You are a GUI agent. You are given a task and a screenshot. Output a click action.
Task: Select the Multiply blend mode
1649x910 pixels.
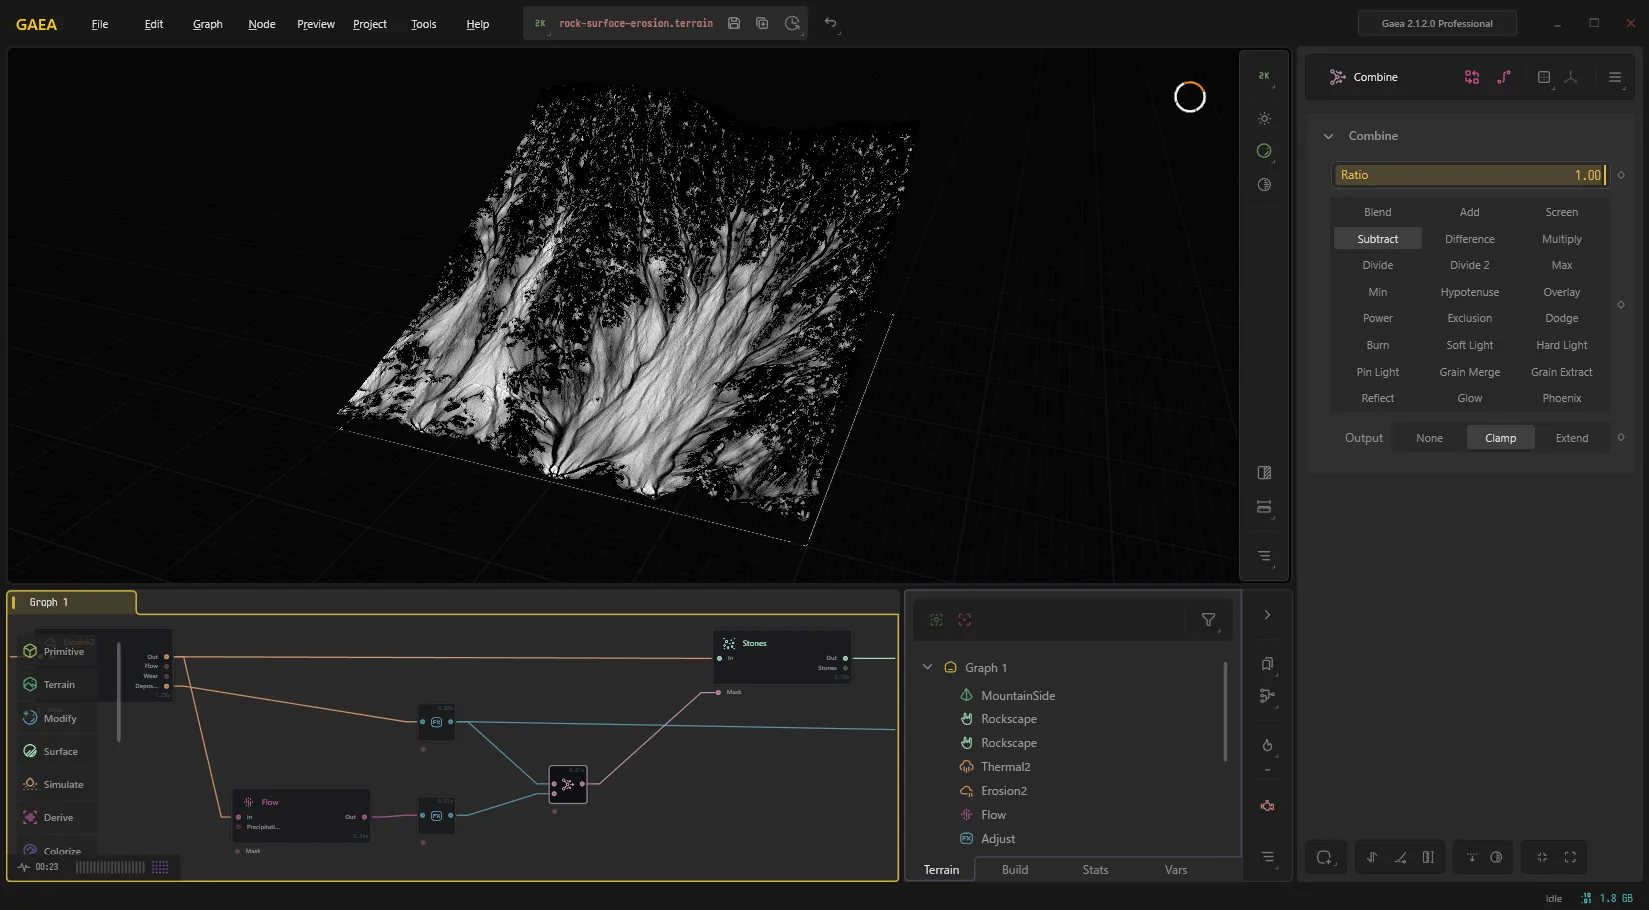pos(1561,239)
